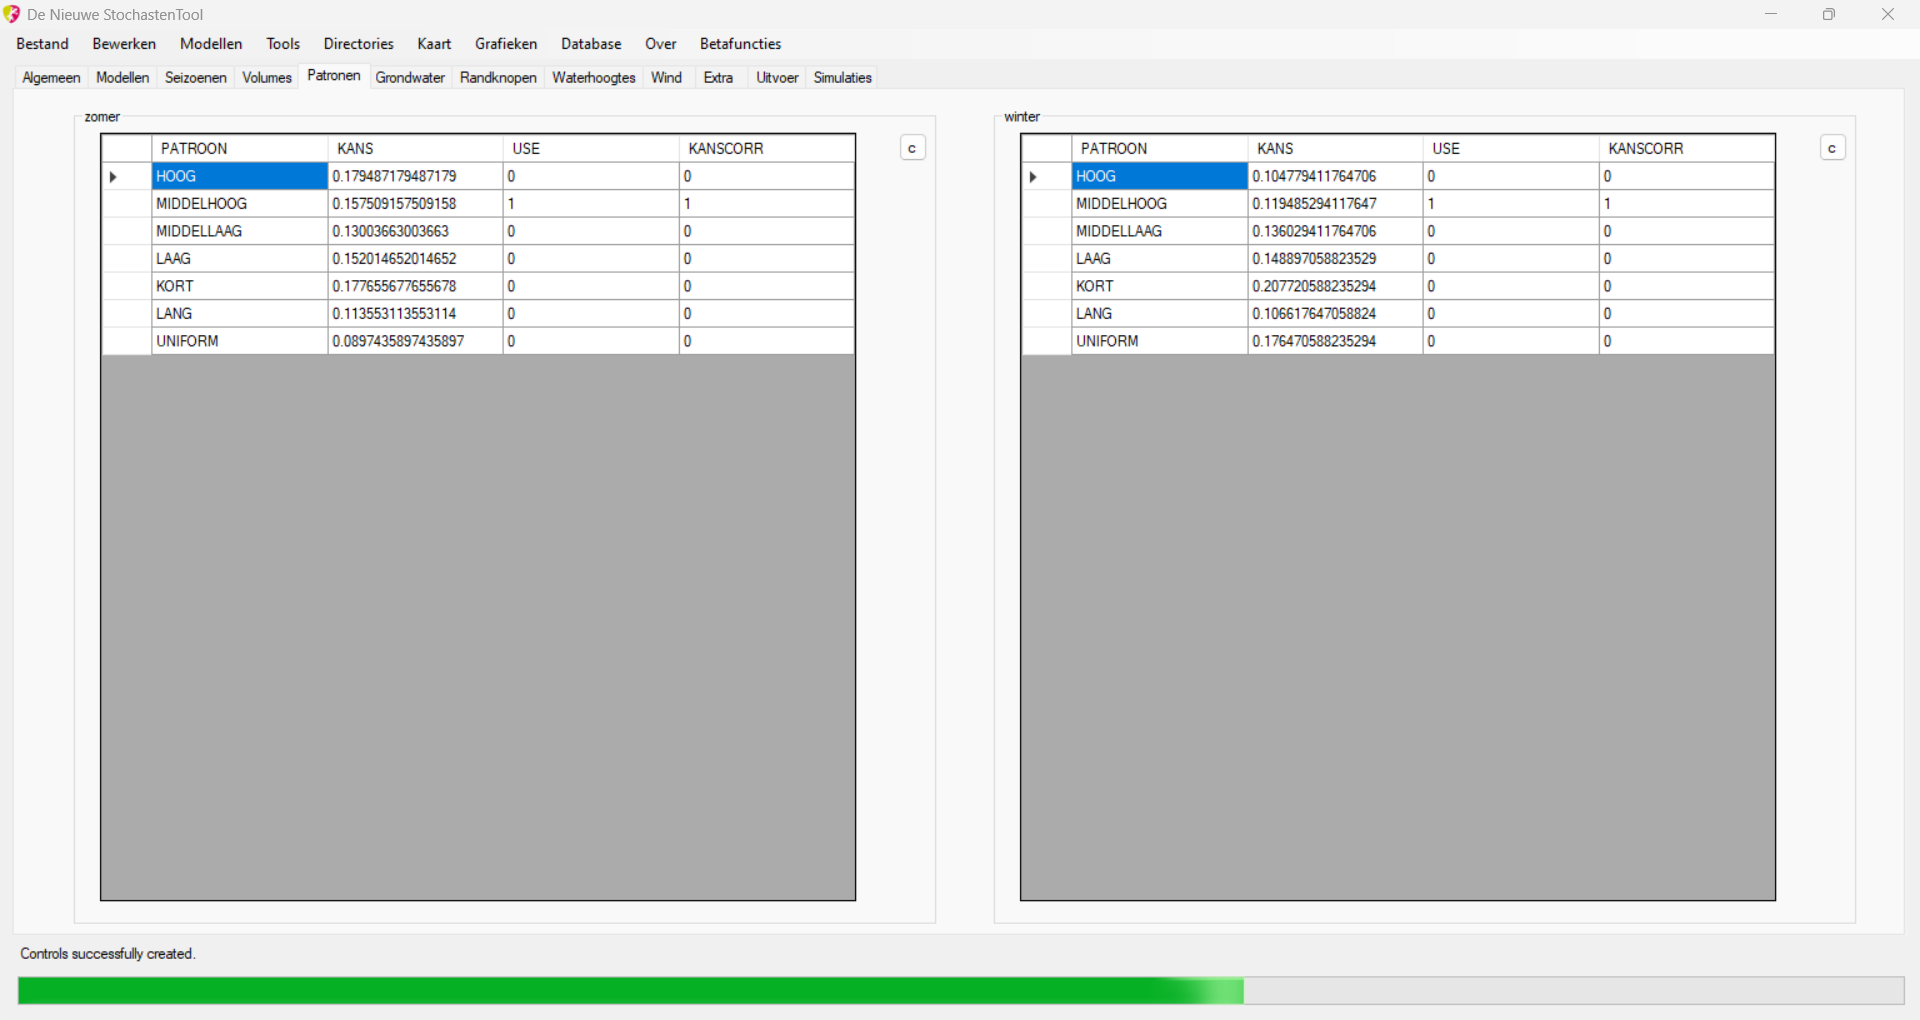Click winter KANS value 0.207720588235294

[1336, 286]
